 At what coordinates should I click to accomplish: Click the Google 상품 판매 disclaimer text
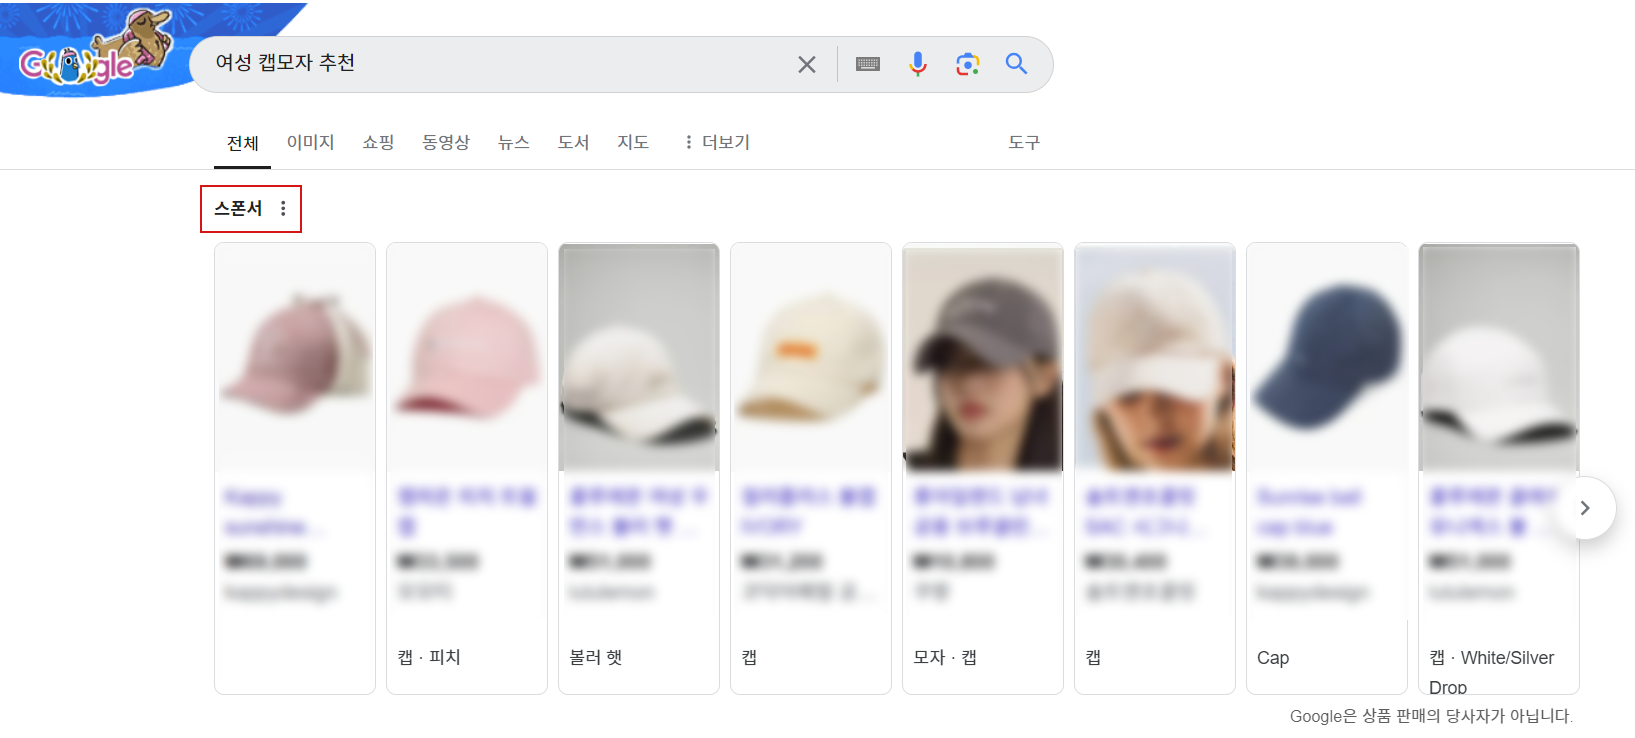(1431, 716)
